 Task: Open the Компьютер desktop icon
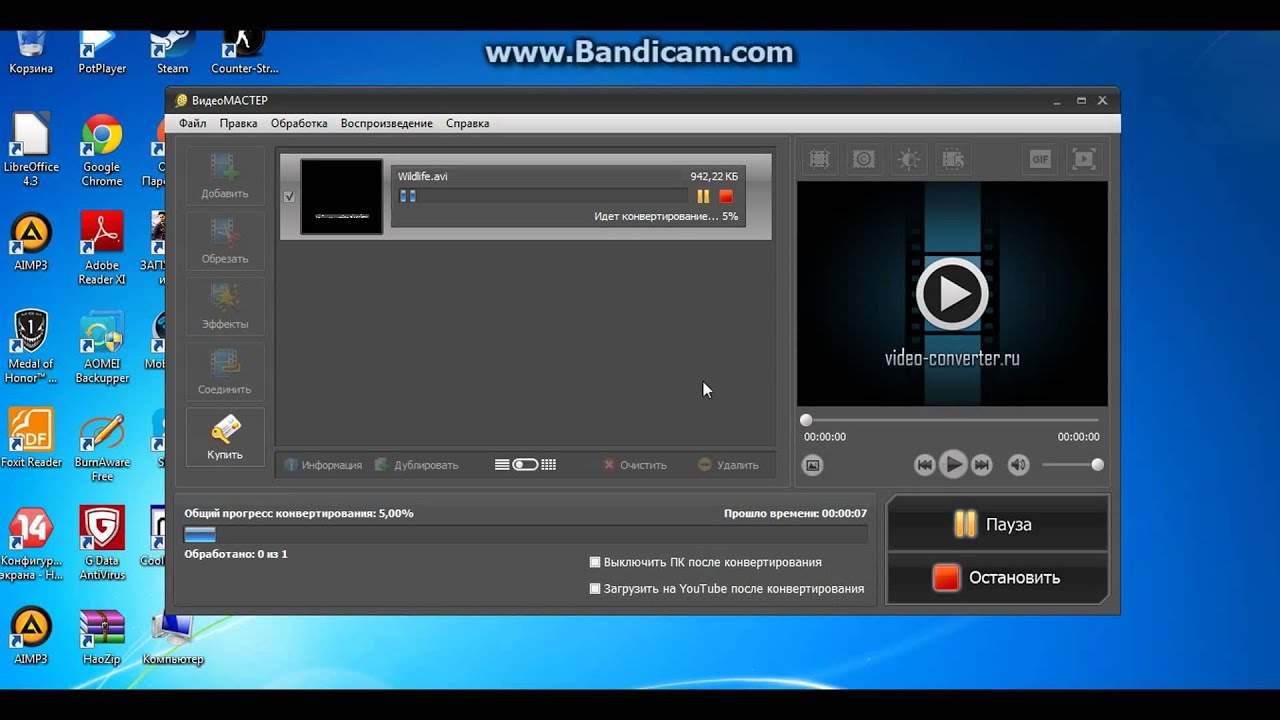(x=172, y=638)
